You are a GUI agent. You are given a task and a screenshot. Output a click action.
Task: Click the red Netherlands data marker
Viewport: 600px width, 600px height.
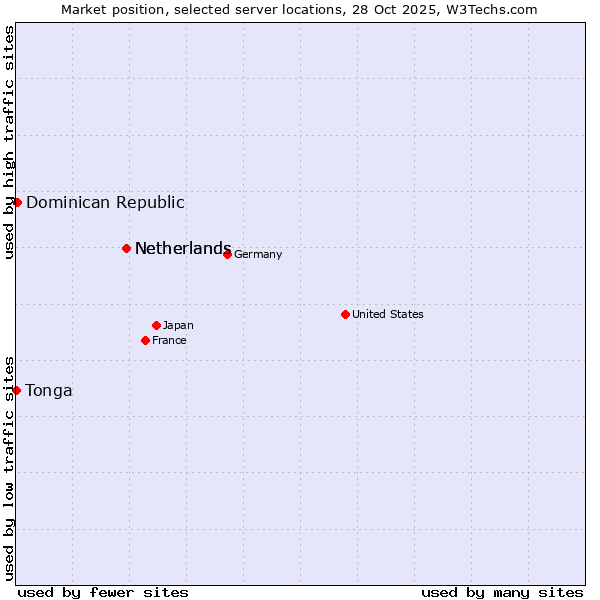click(x=126, y=248)
